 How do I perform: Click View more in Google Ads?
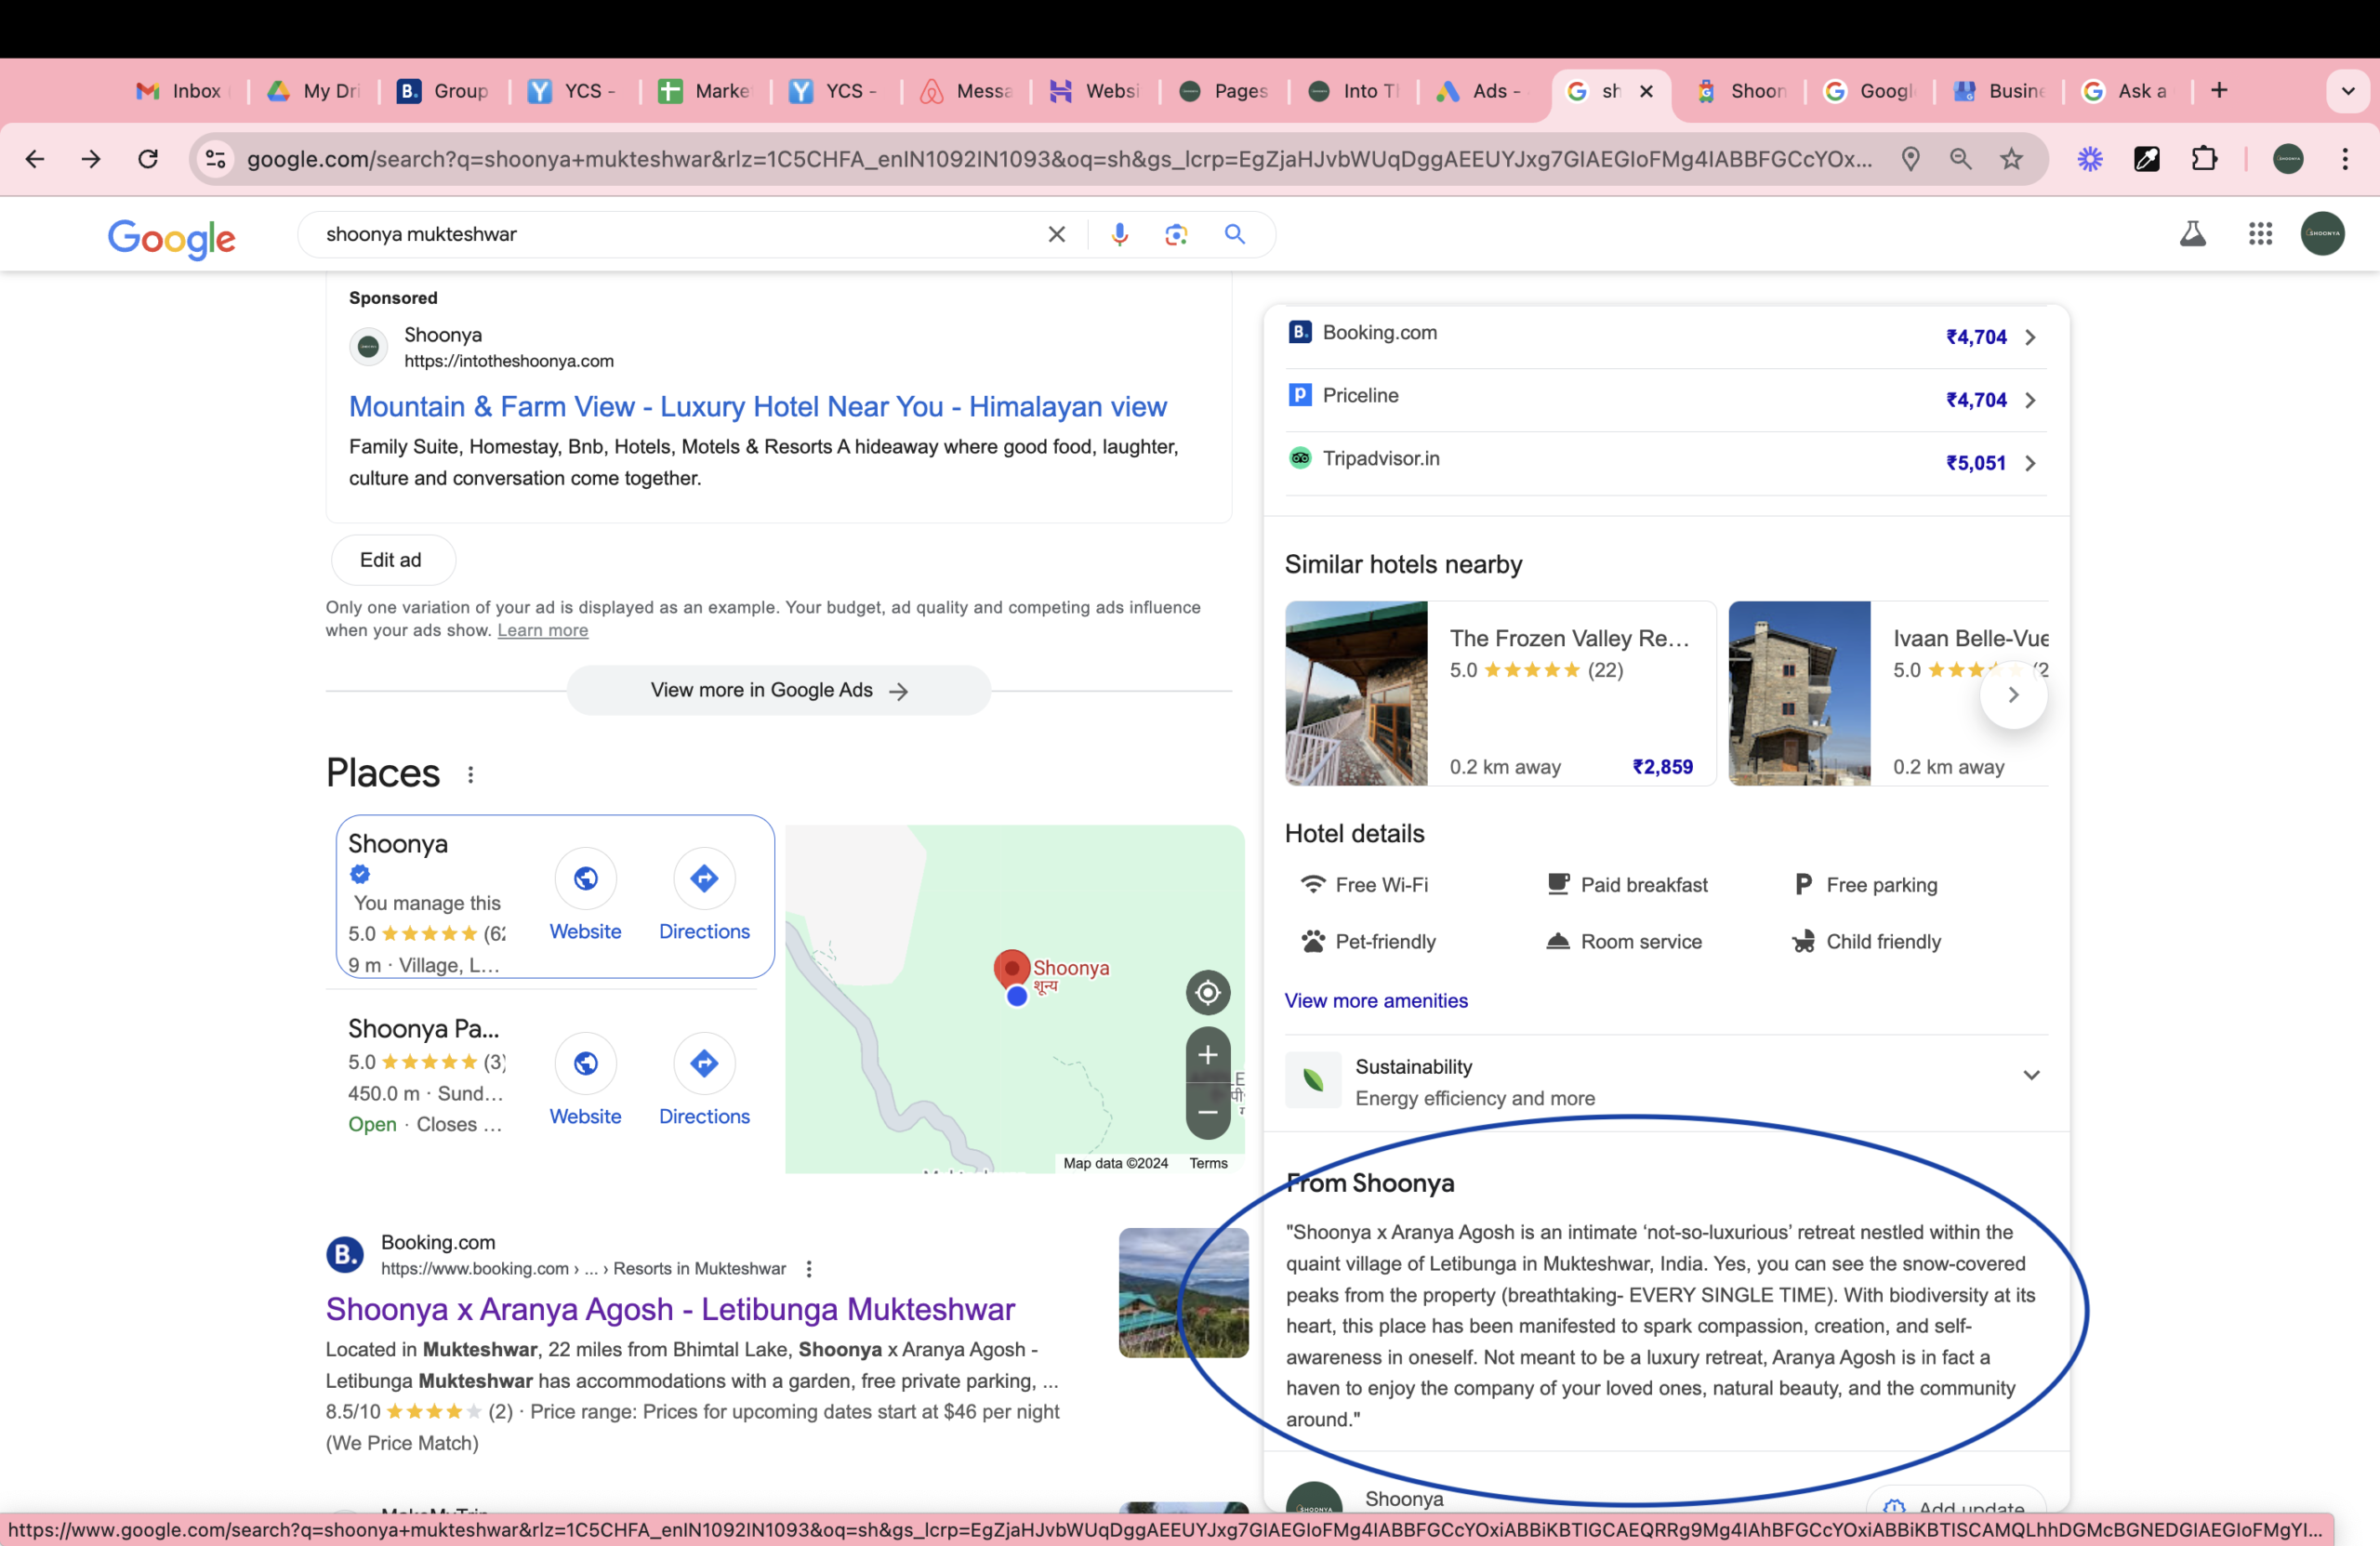(778, 690)
